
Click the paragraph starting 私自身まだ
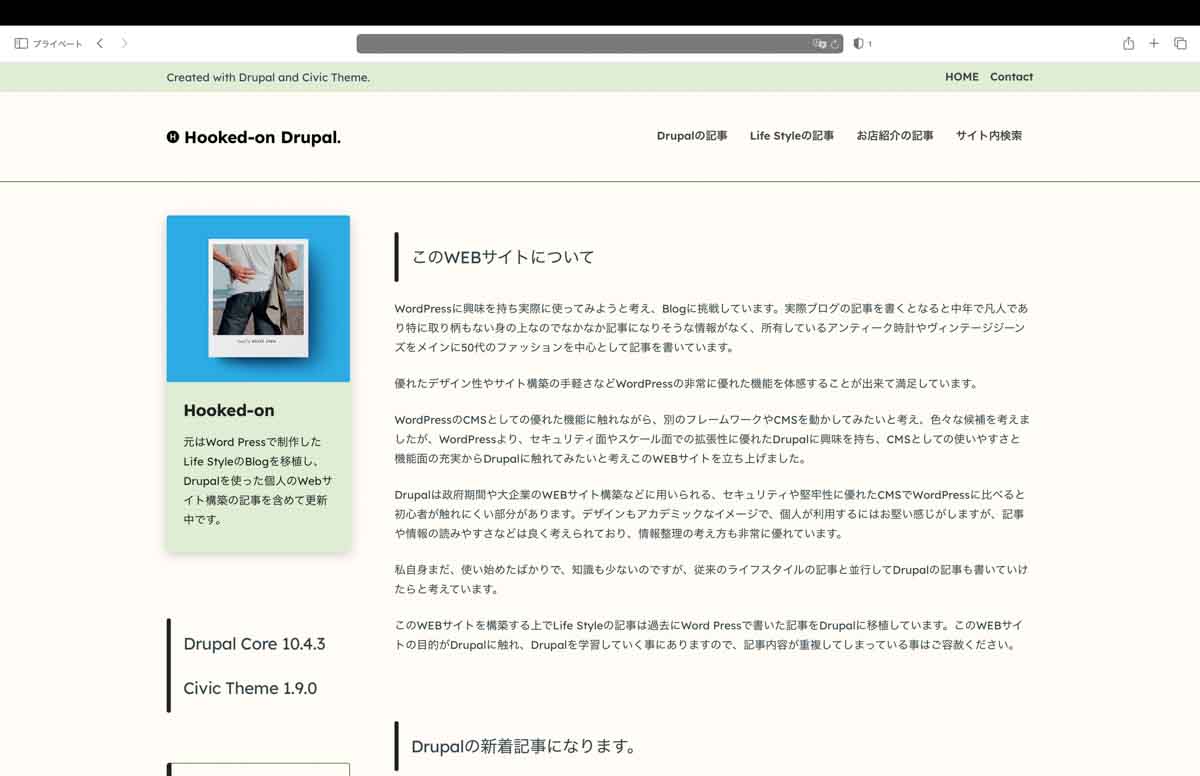point(711,579)
